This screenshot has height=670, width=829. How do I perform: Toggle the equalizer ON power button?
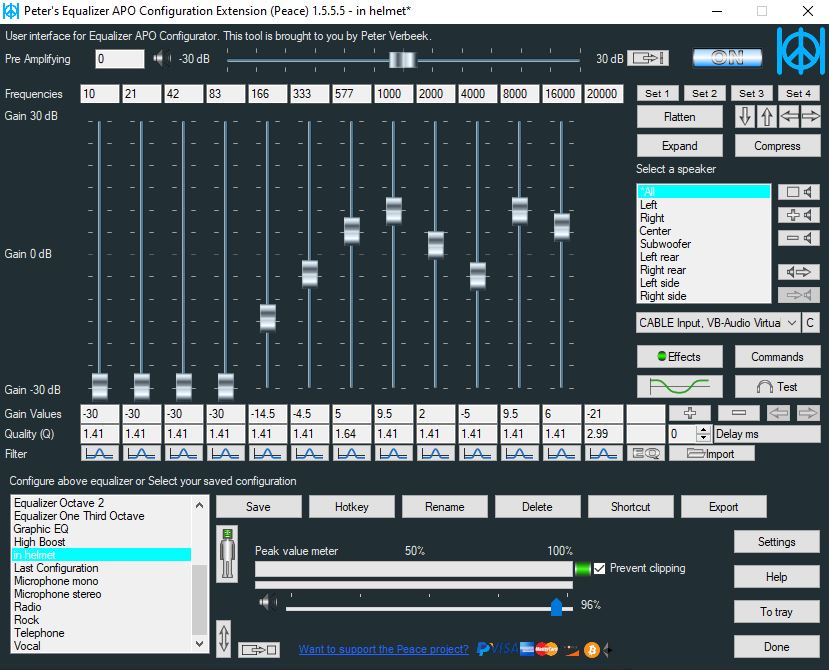click(727, 58)
